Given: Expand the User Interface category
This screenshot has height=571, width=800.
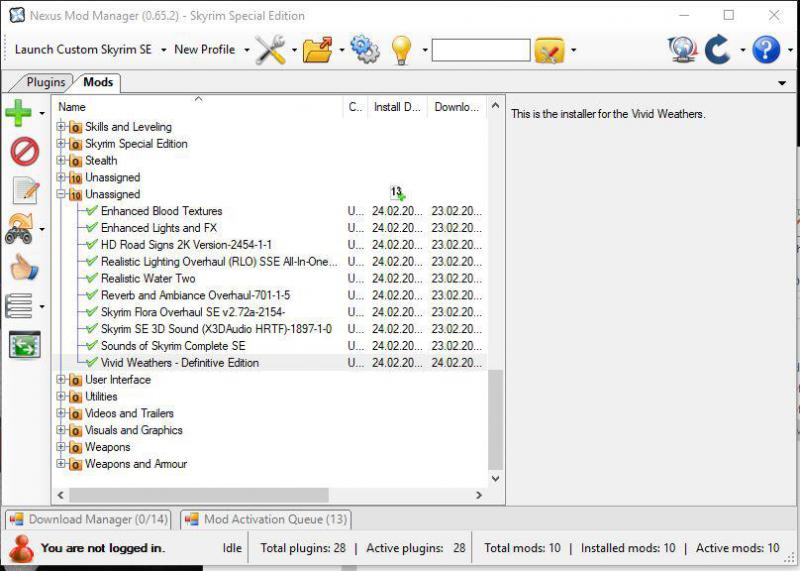Looking at the screenshot, I should click(61, 380).
